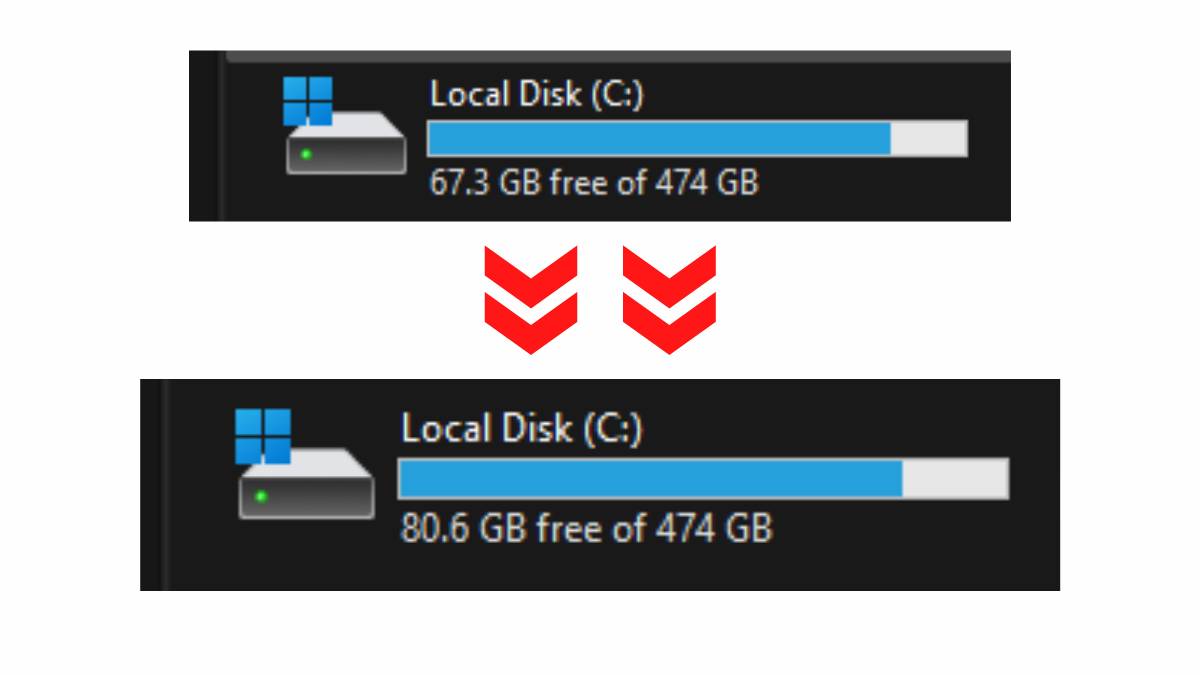The width and height of the screenshot is (1200, 675).
Task: Click Windows logo on the 80.6 GB drive icon
Action: point(263,436)
